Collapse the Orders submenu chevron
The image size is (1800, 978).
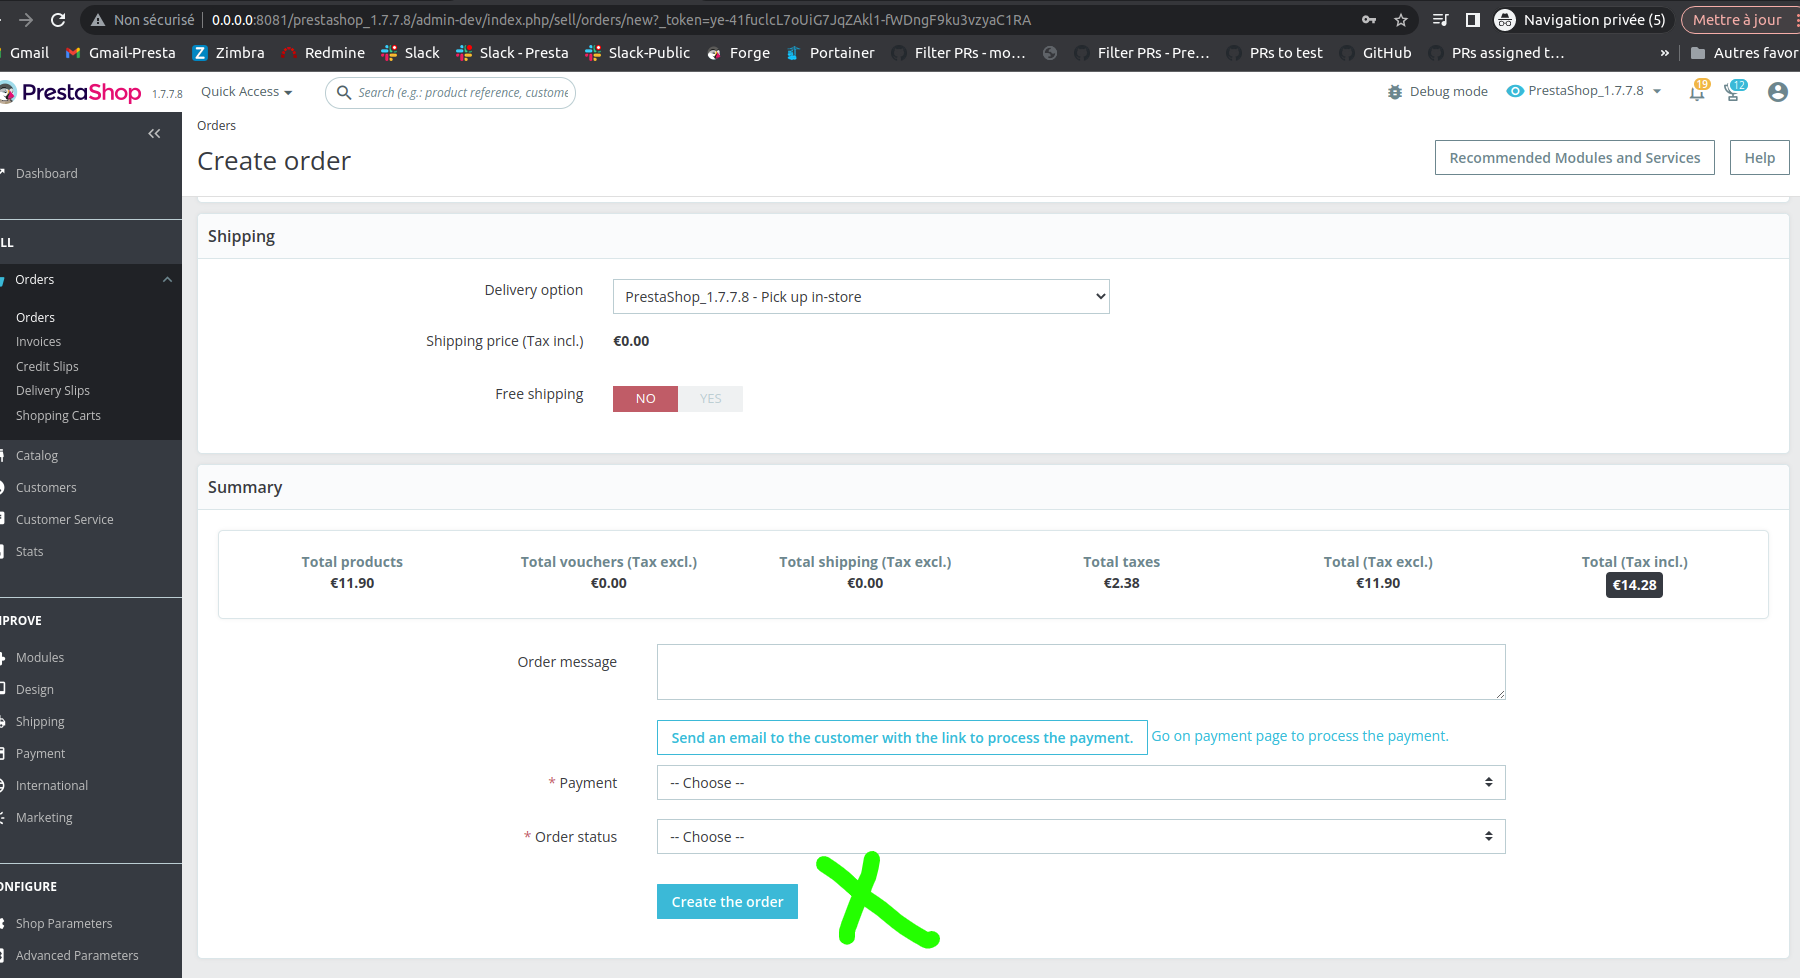click(167, 279)
